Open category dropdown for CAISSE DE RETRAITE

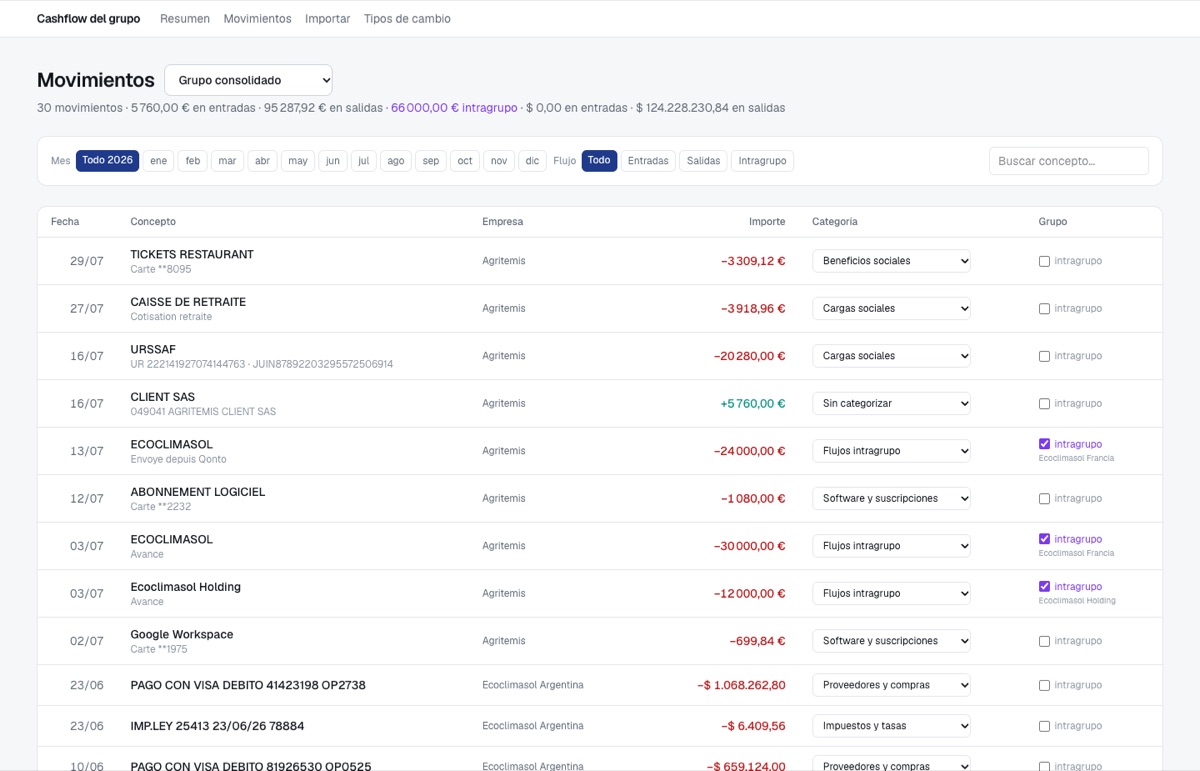click(891, 308)
